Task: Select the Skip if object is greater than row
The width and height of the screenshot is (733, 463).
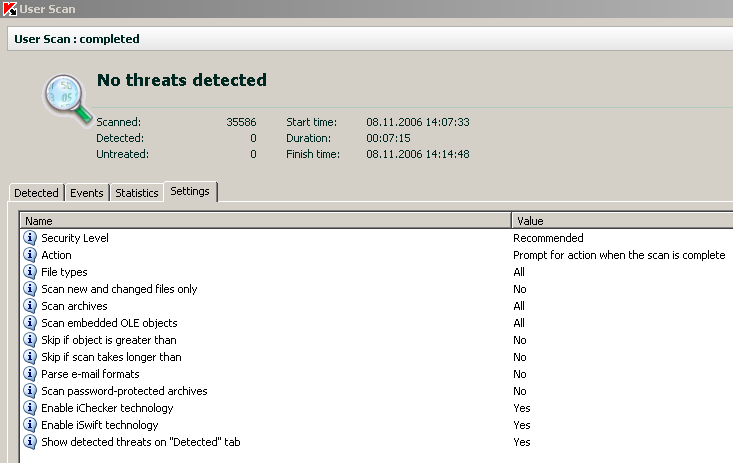Action: (x=109, y=340)
